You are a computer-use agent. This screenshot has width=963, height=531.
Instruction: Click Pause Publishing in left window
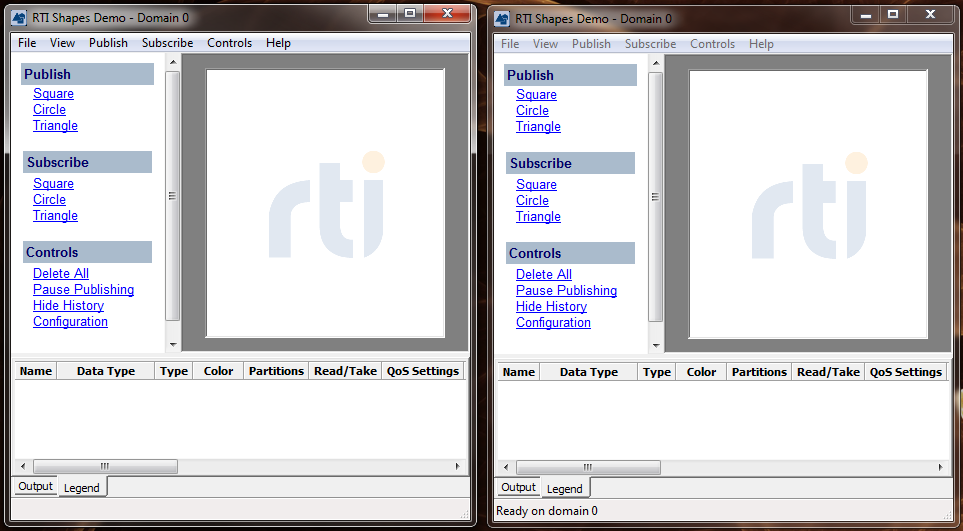[84, 289]
